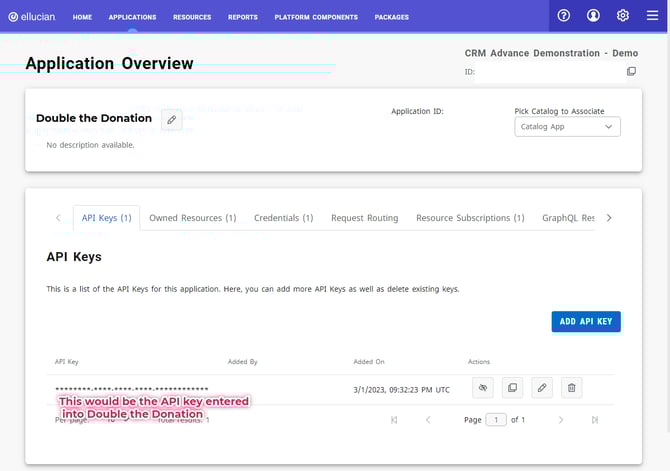Open the Request Routing tab
670x471 pixels.
pyautogui.click(x=364, y=218)
